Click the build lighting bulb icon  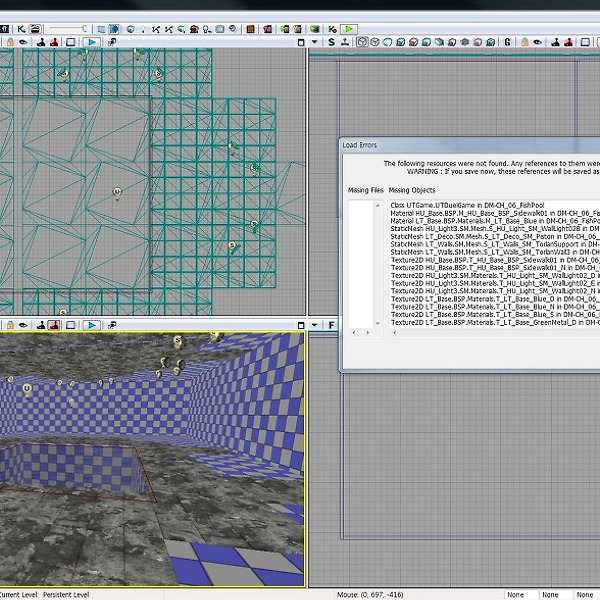pos(207,29)
